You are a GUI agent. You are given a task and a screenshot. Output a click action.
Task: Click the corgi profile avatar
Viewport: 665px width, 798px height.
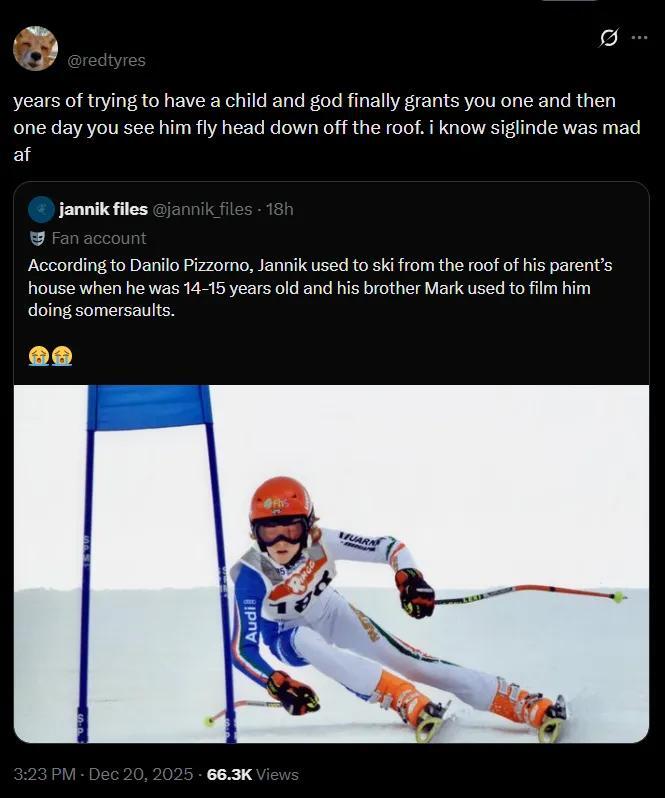point(35,49)
